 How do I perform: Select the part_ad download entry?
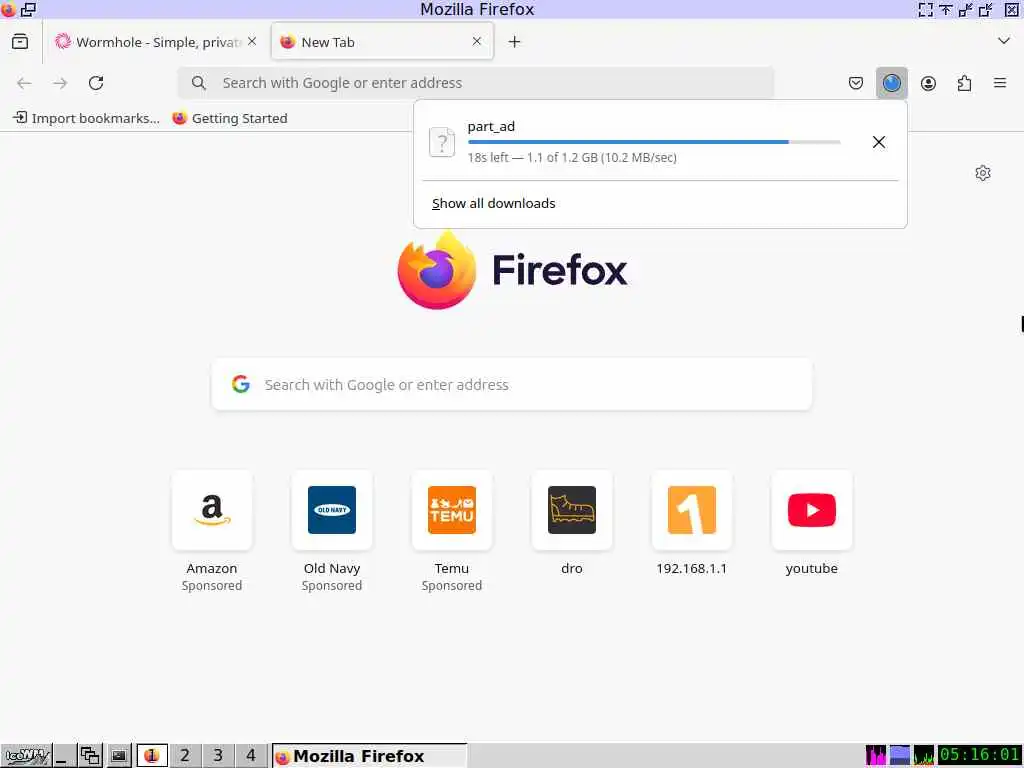click(x=660, y=142)
